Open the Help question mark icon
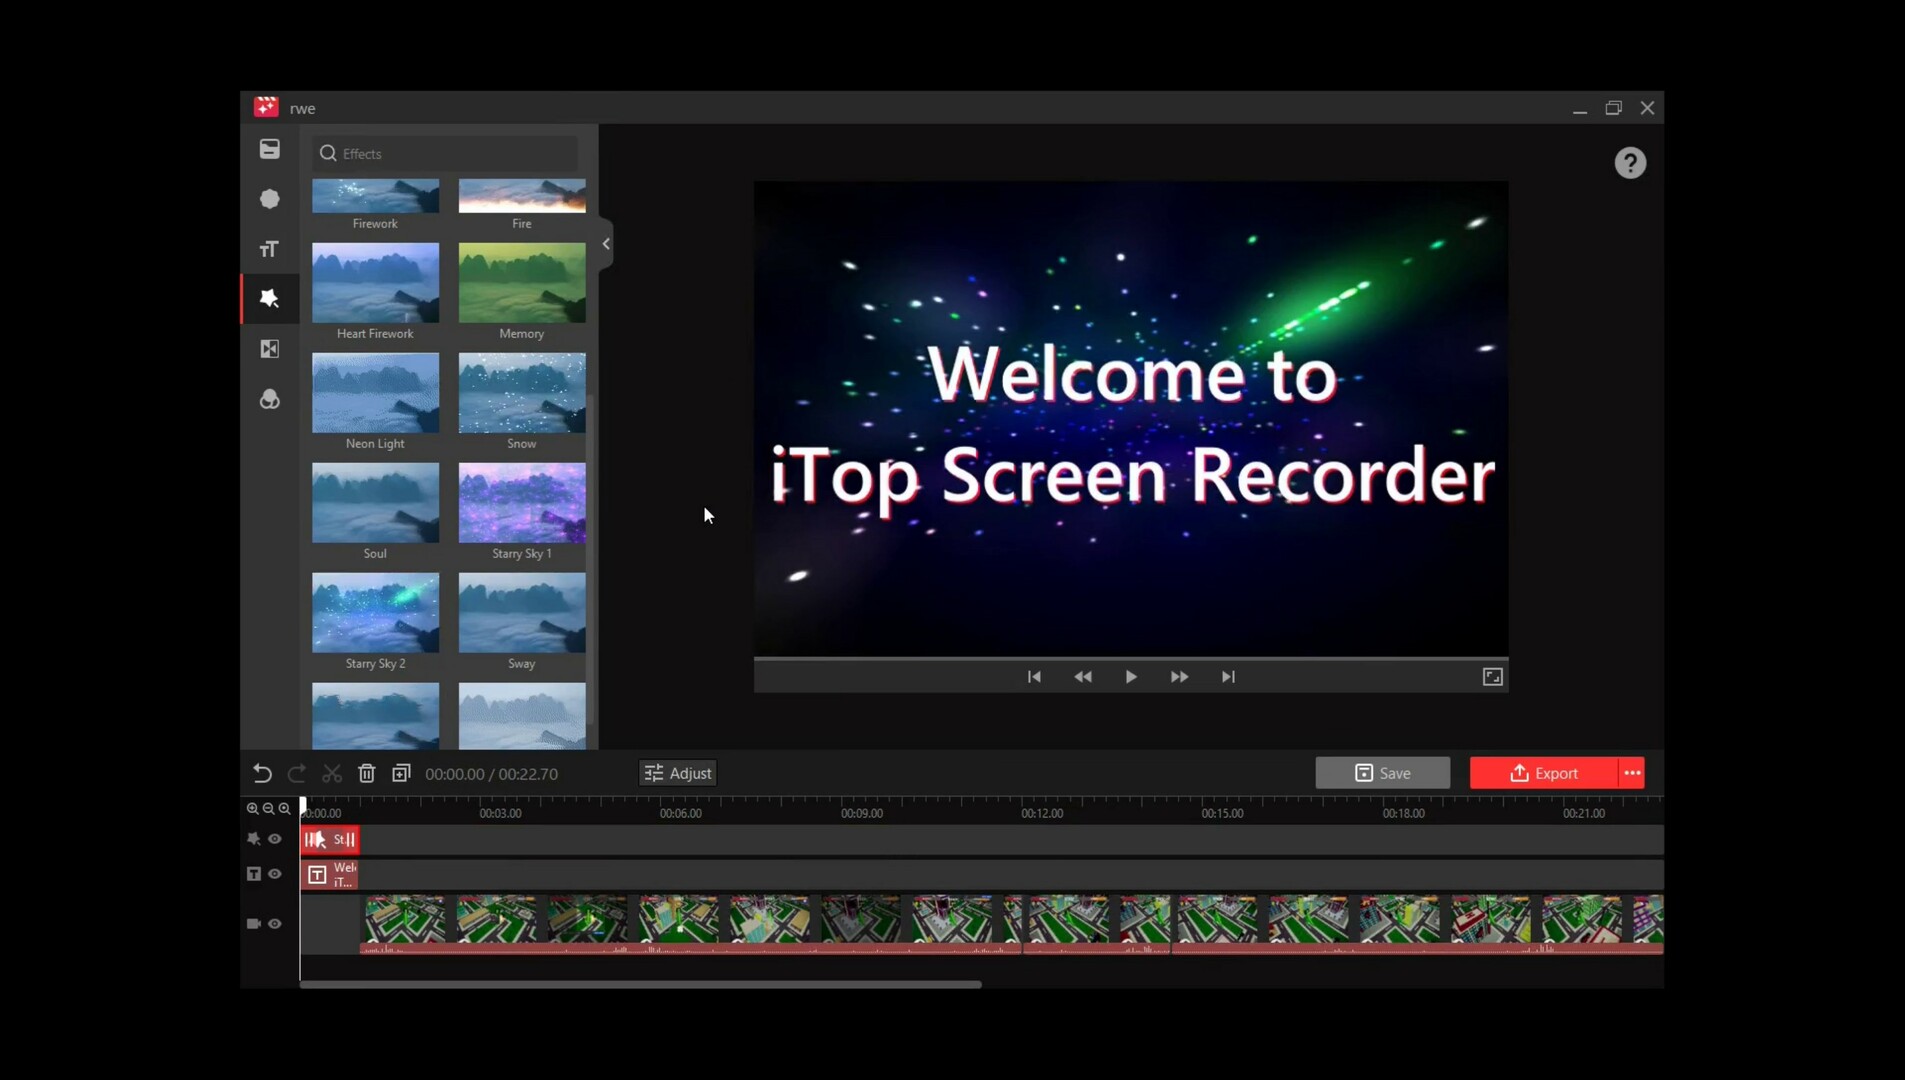1905x1080 pixels. point(1629,162)
